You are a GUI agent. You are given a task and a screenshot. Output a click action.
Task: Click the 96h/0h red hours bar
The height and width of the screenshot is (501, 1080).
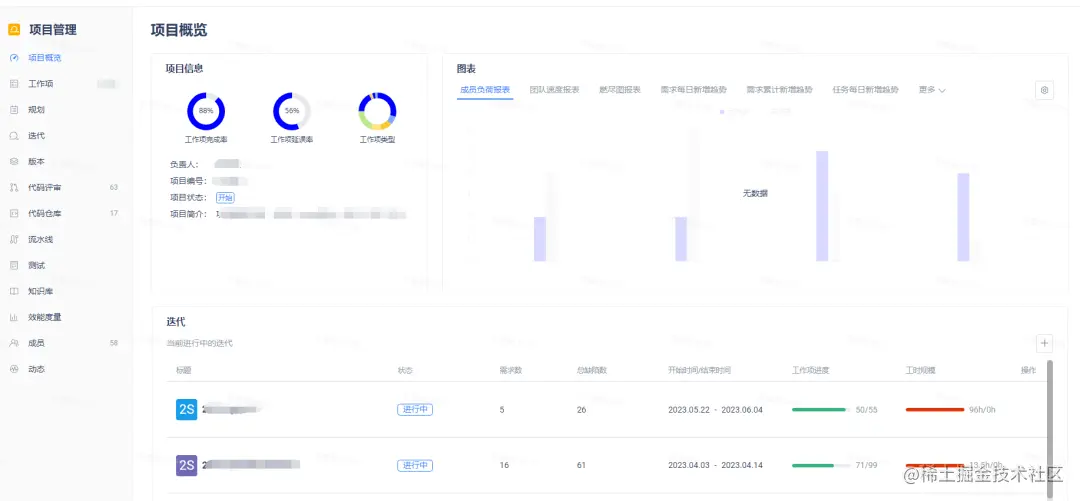[935, 409]
